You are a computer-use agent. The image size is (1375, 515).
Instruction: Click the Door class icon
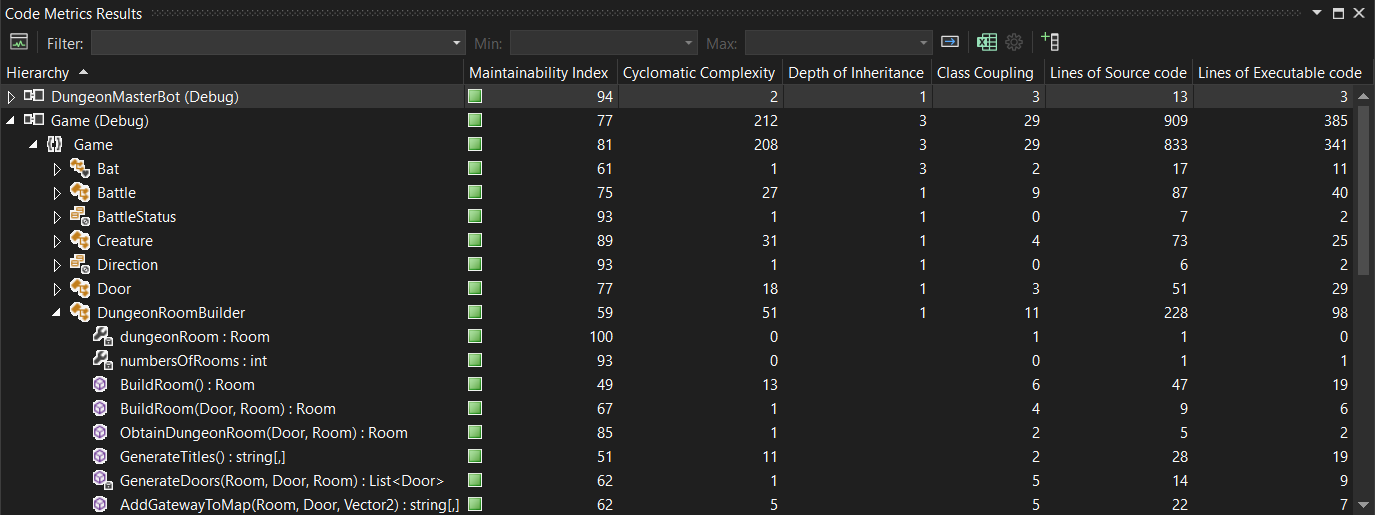click(80, 289)
